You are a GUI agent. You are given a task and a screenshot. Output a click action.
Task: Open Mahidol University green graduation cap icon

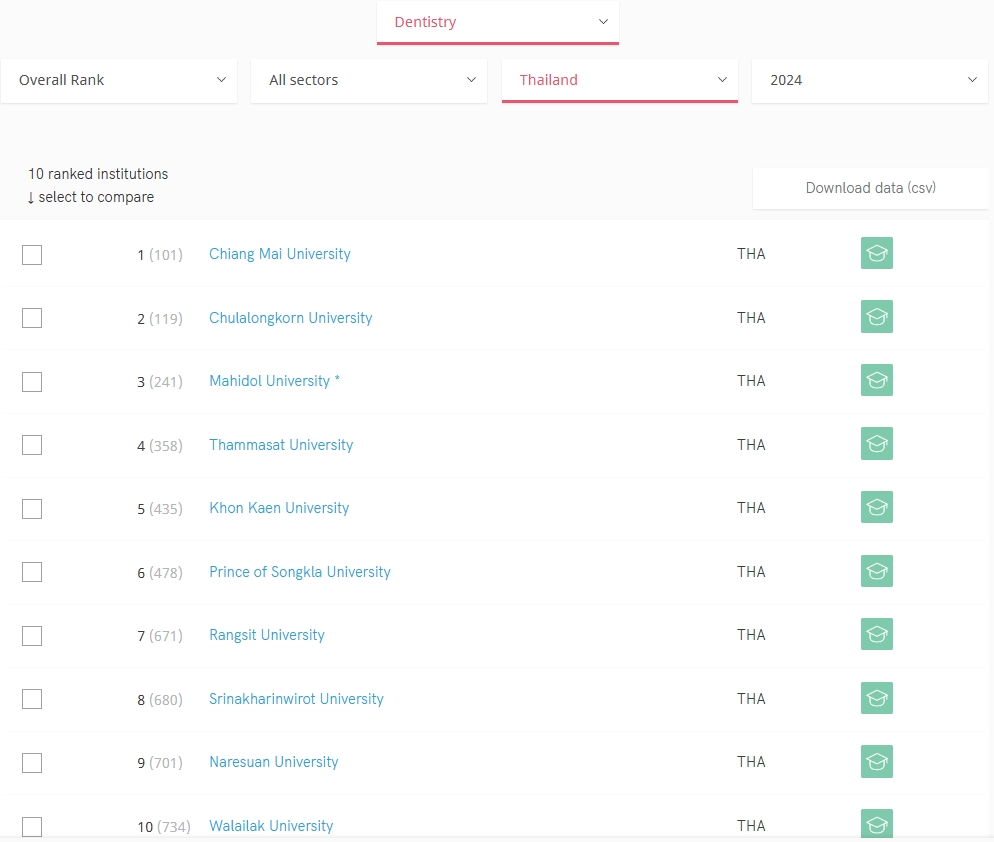[x=877, y=380]
